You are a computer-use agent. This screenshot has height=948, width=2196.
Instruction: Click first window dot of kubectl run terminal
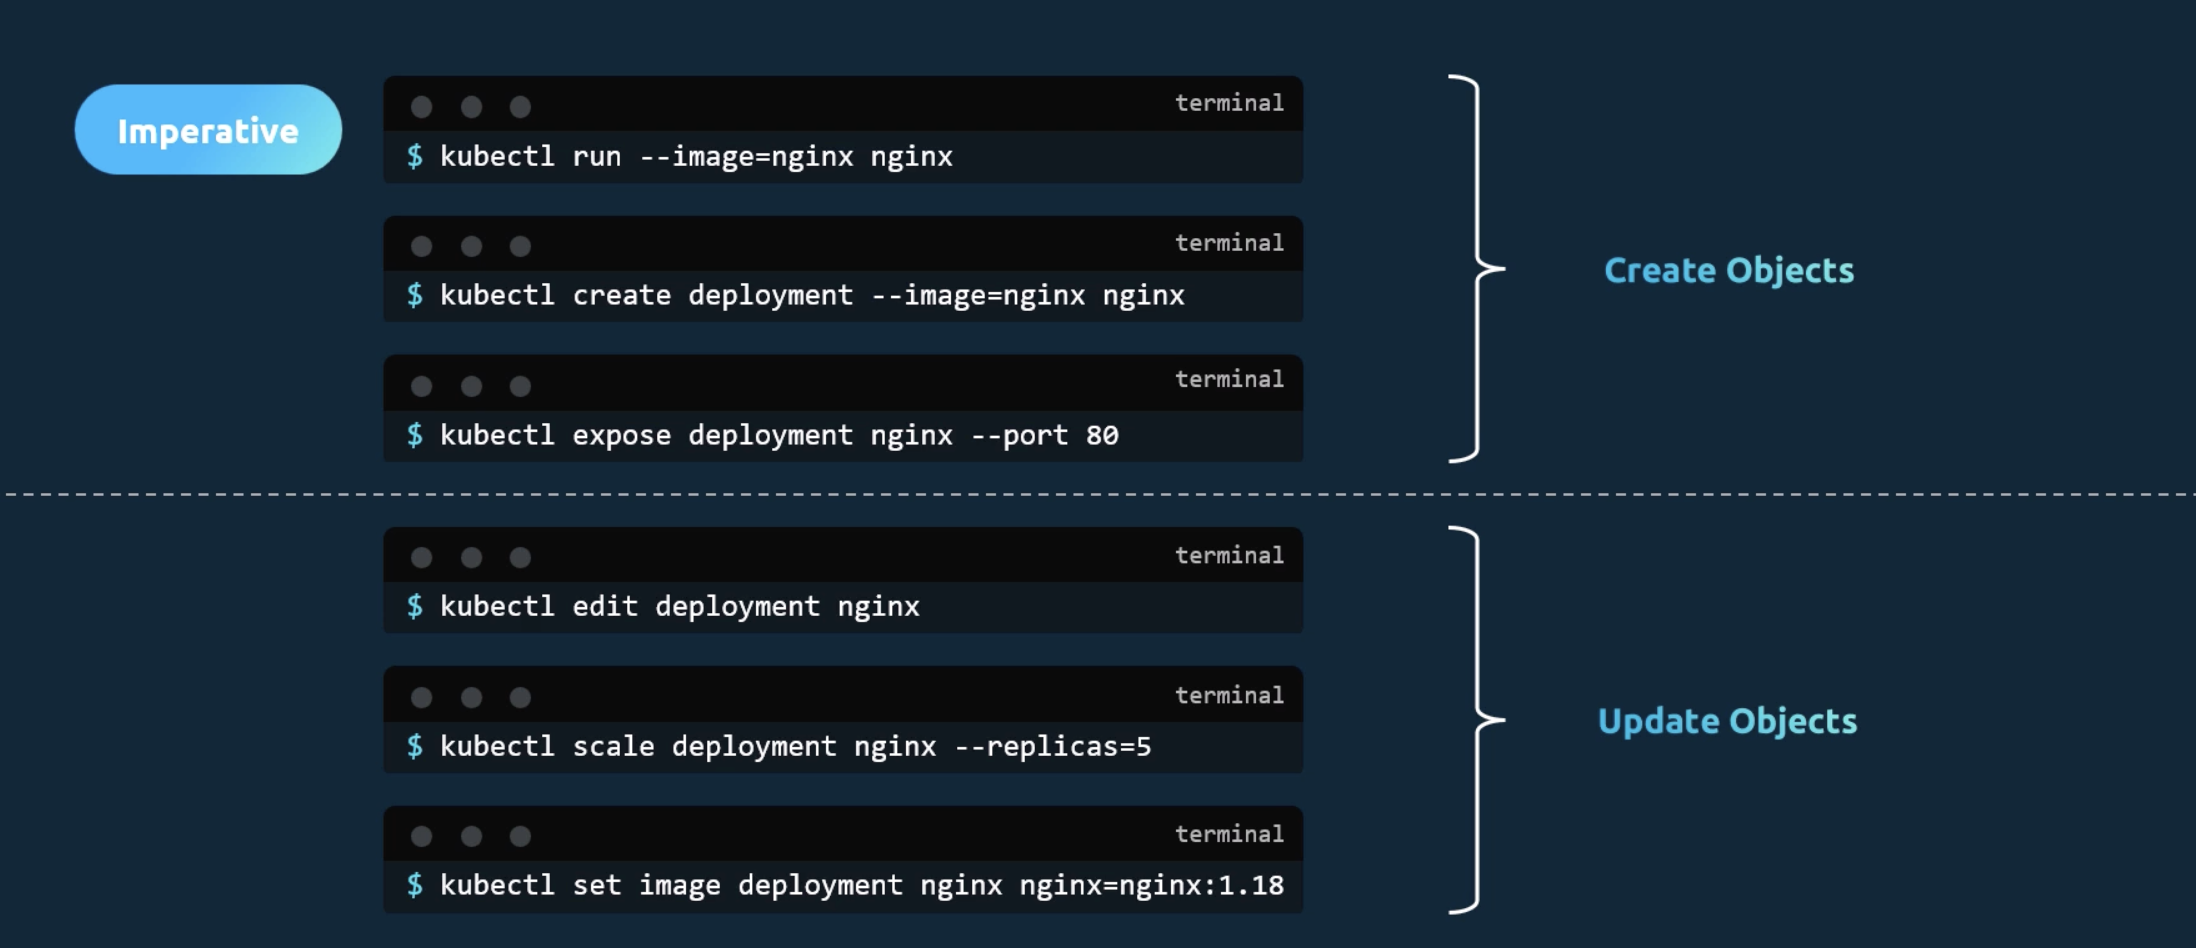[x=422, y=106]
